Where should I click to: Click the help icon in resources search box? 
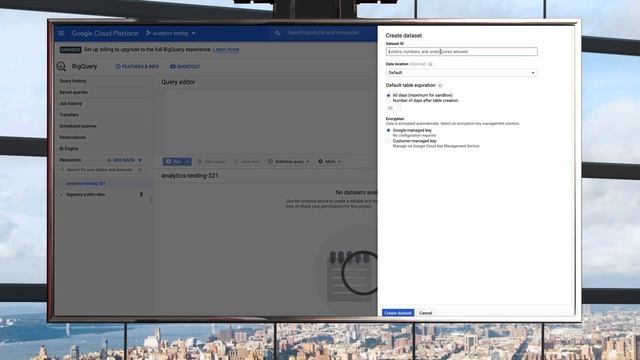click(140, 169)
